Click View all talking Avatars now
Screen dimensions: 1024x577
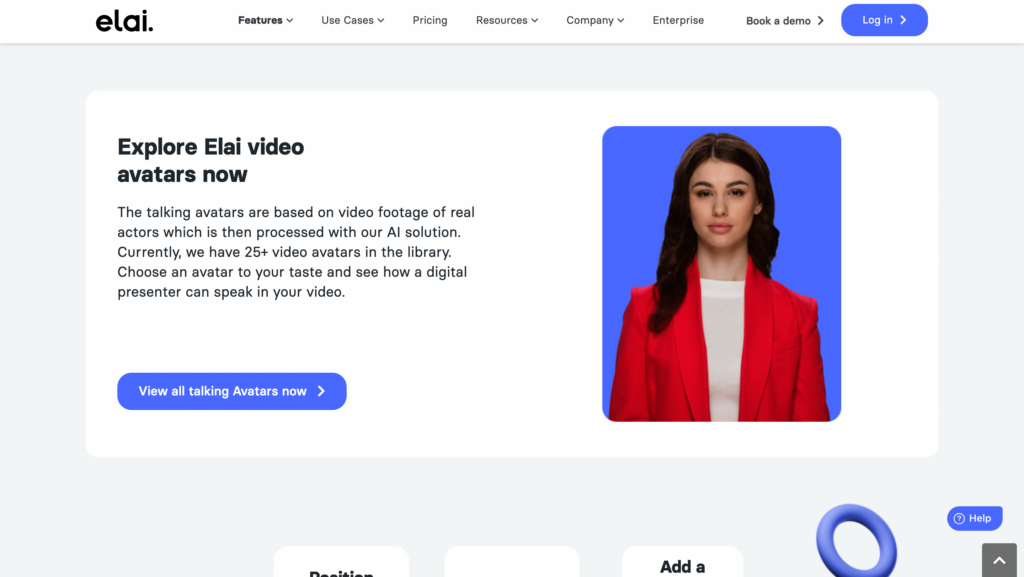232,391
